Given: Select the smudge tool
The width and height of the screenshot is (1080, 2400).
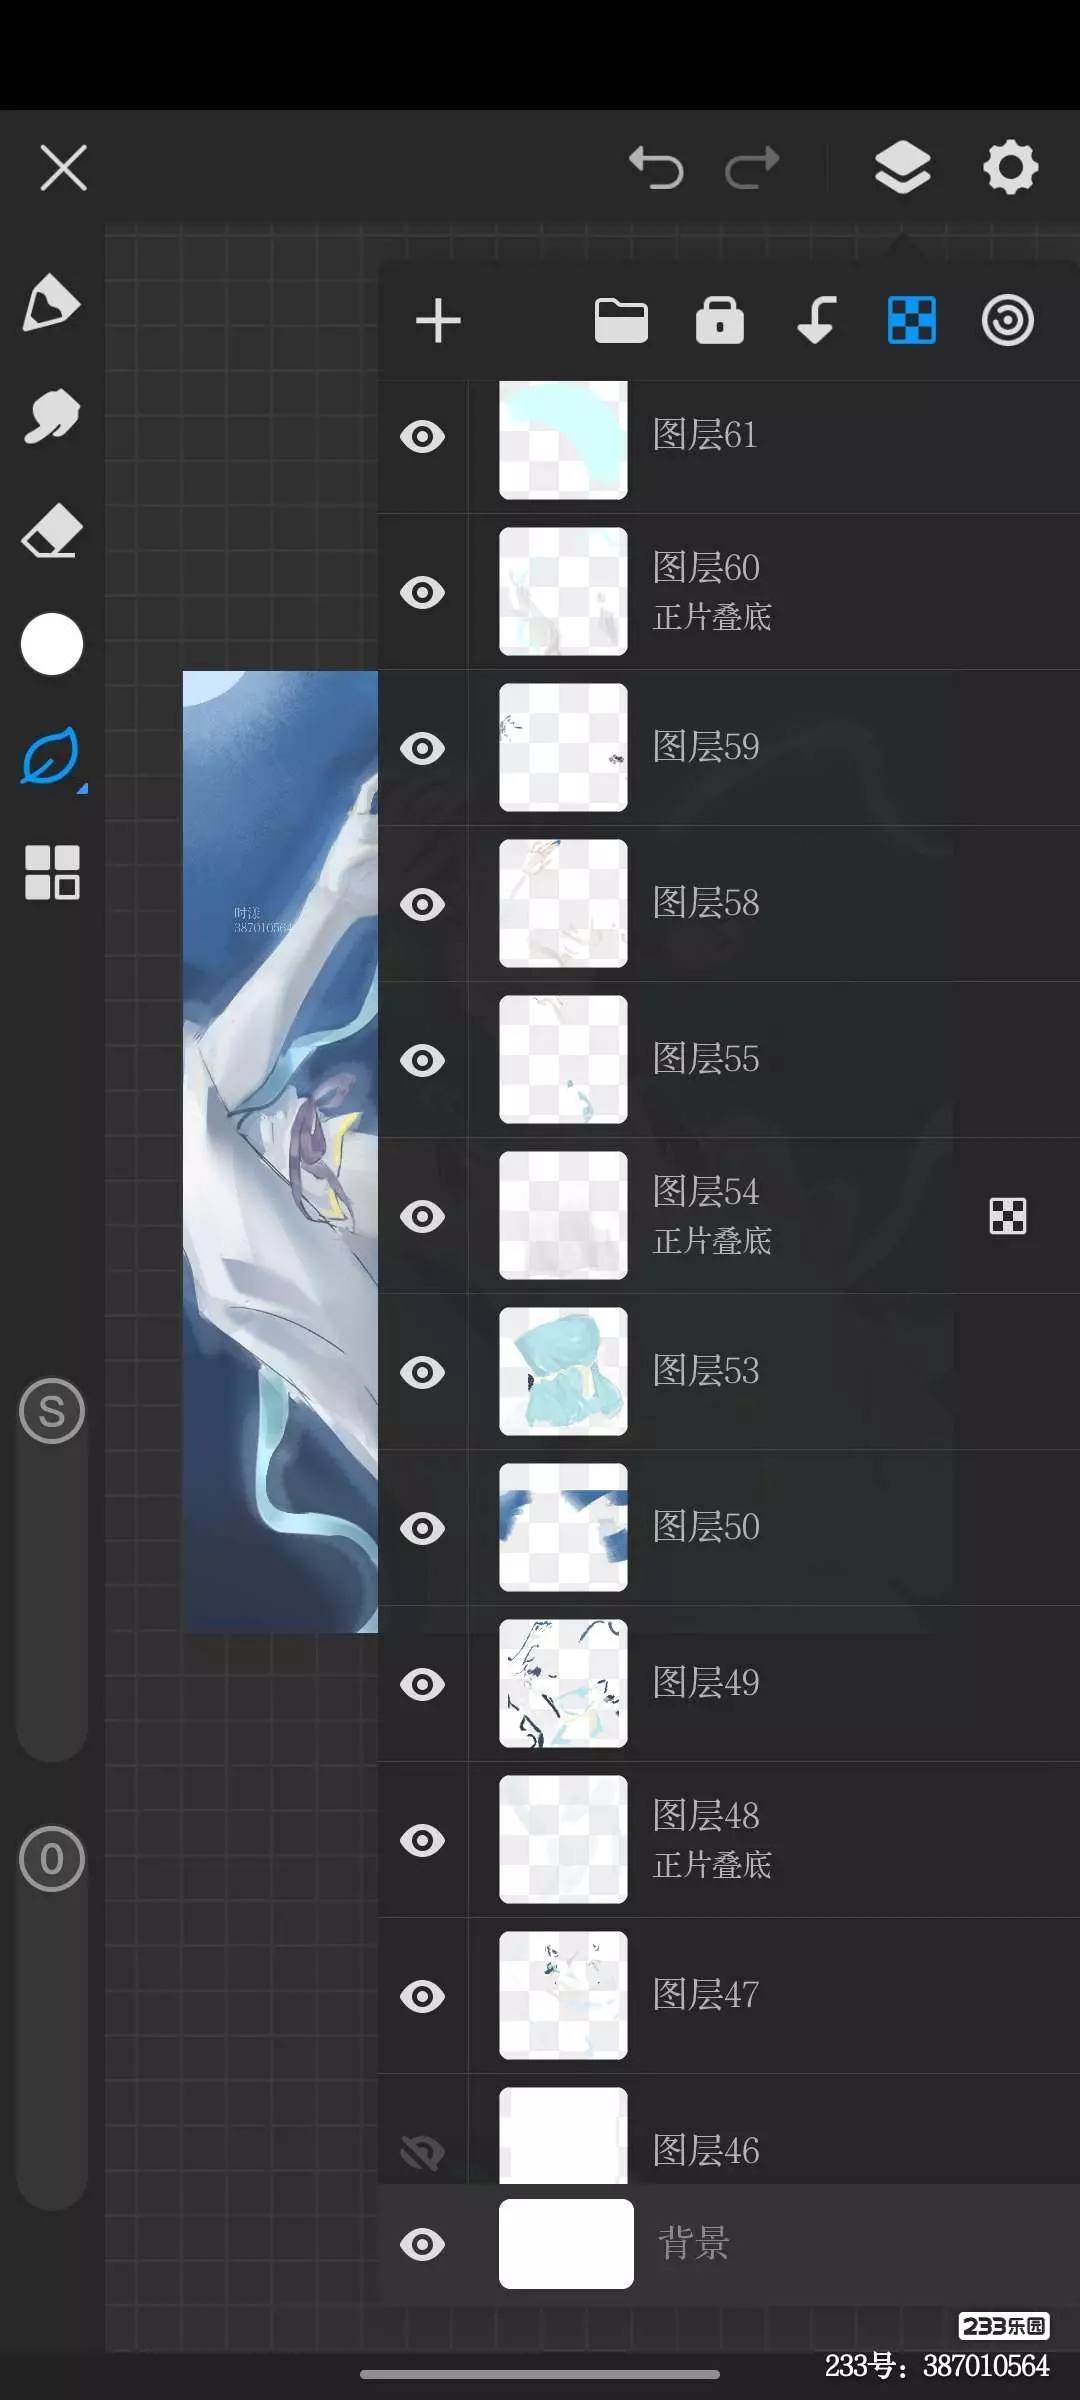Looking at the screenshot, I should (51, 415).
